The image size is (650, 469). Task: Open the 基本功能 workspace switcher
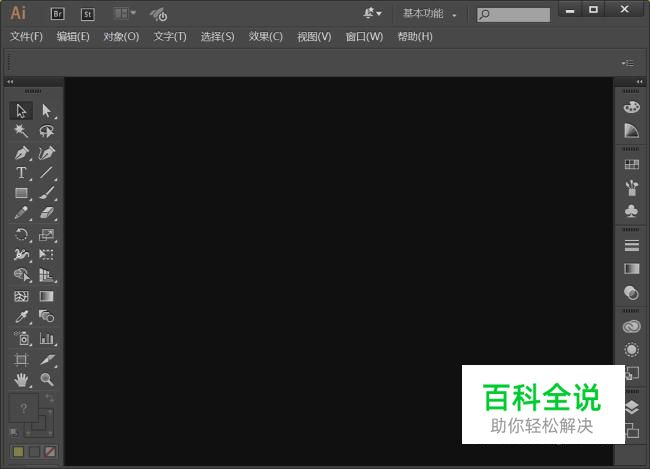pyautogui.click(x=429, y=14)
